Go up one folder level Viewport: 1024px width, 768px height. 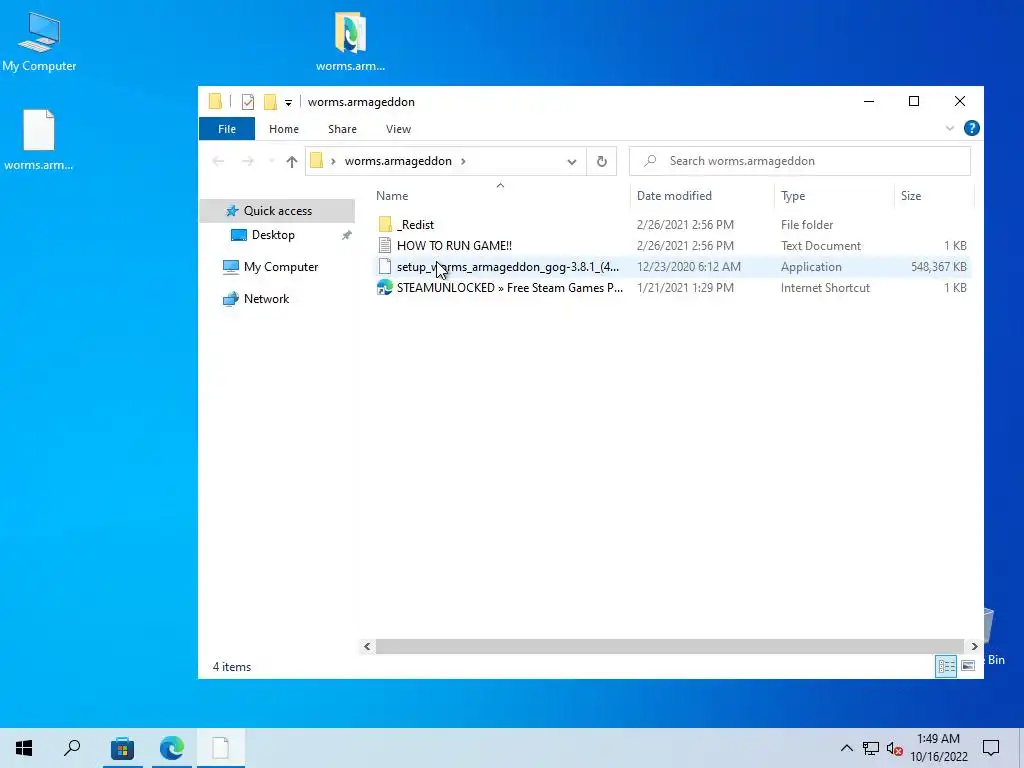(x=291, y=161)
